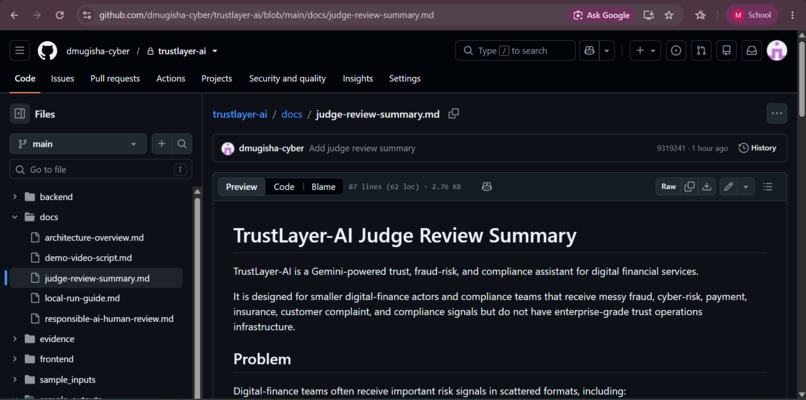806x400 pixels.
Task: Open the dmugisha-cyber commit author link
Action: (x=271, y=148)
